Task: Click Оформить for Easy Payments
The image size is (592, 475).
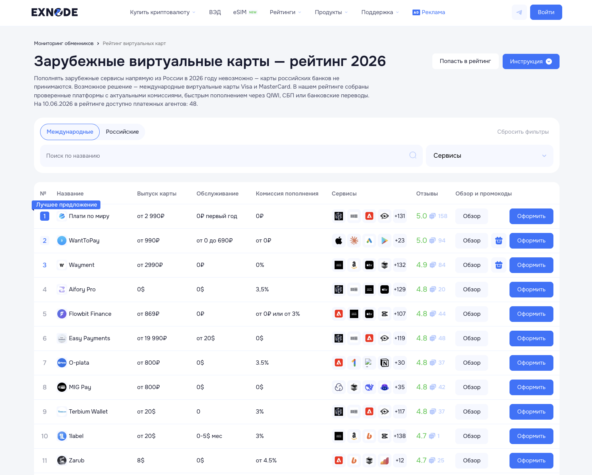Action: coord(531,338)
